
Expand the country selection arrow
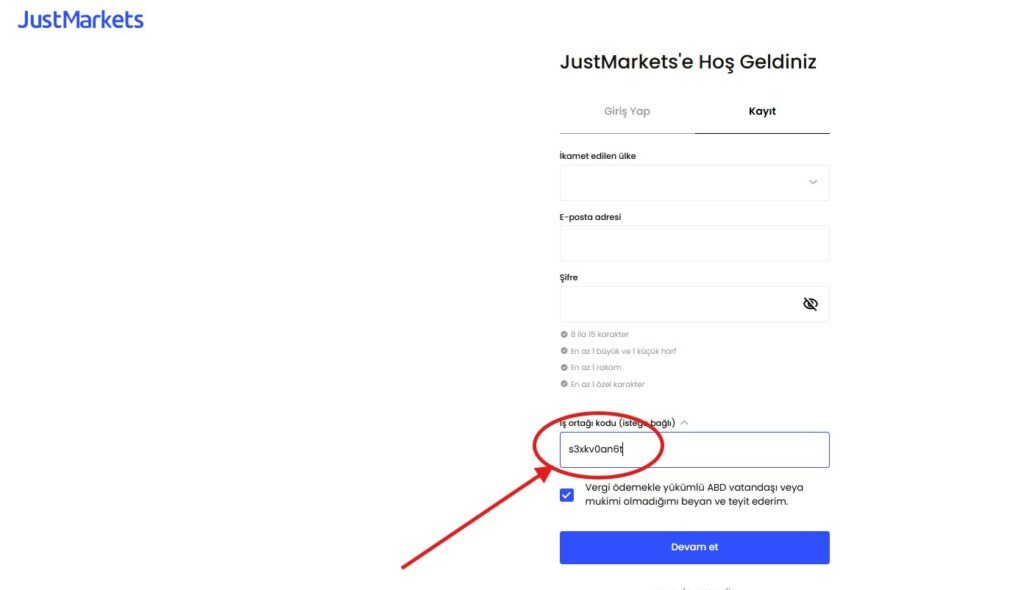pyautogui.click(x=812, y=182)
